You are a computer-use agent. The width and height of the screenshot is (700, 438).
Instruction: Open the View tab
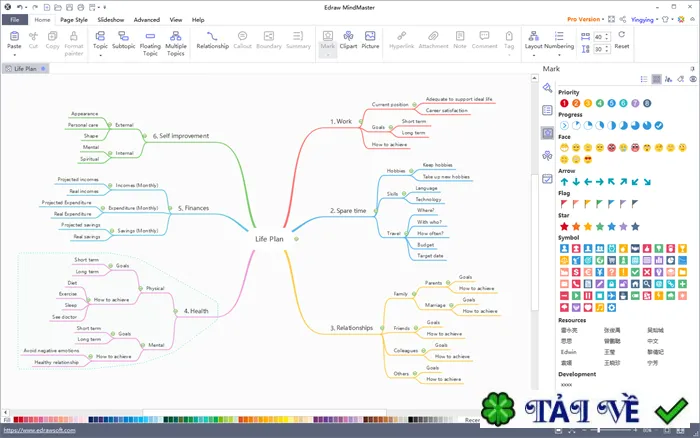point(175,20)
